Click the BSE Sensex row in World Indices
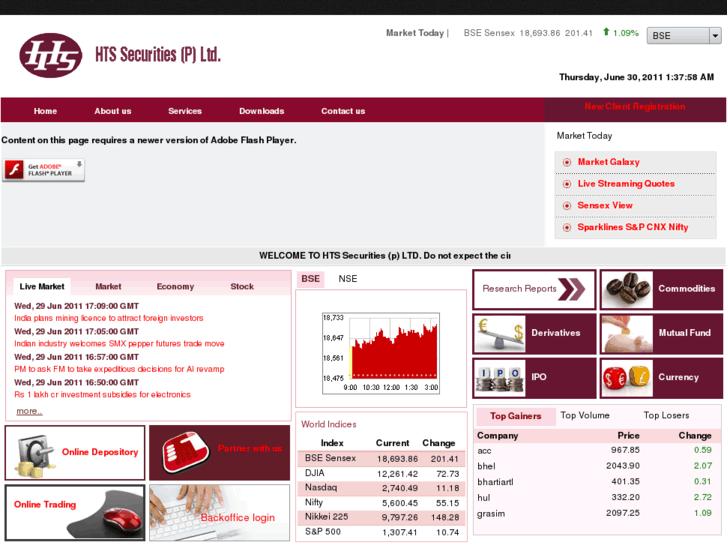 coord(381,459)
